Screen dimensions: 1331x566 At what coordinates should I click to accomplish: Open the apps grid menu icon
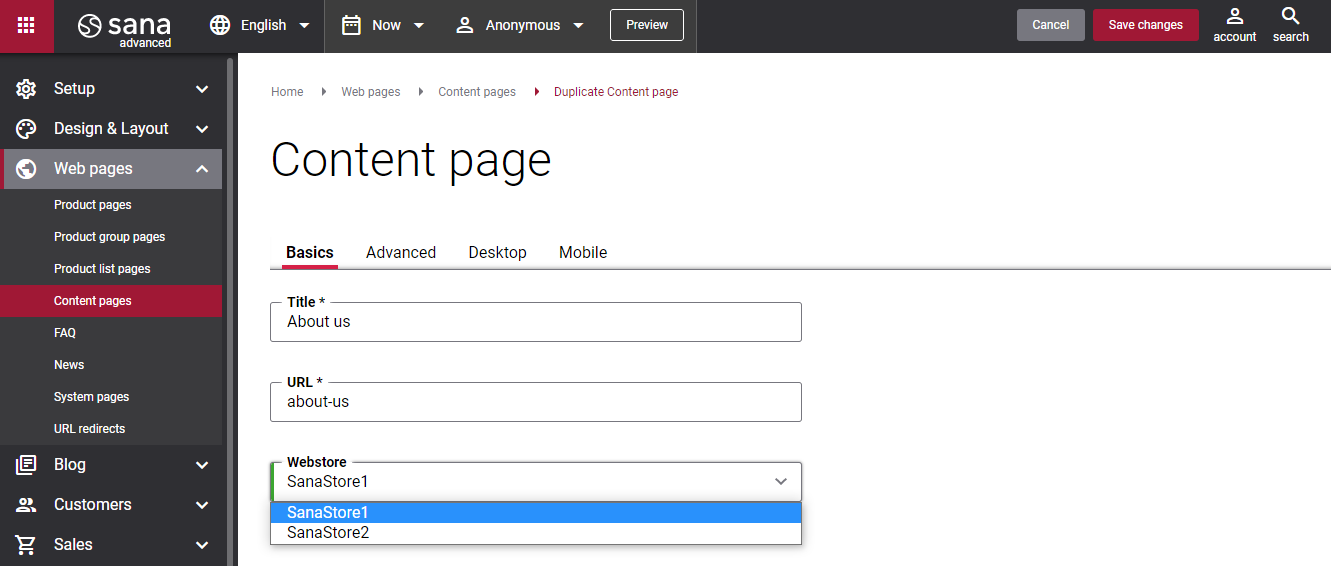(x=26, y=25)
